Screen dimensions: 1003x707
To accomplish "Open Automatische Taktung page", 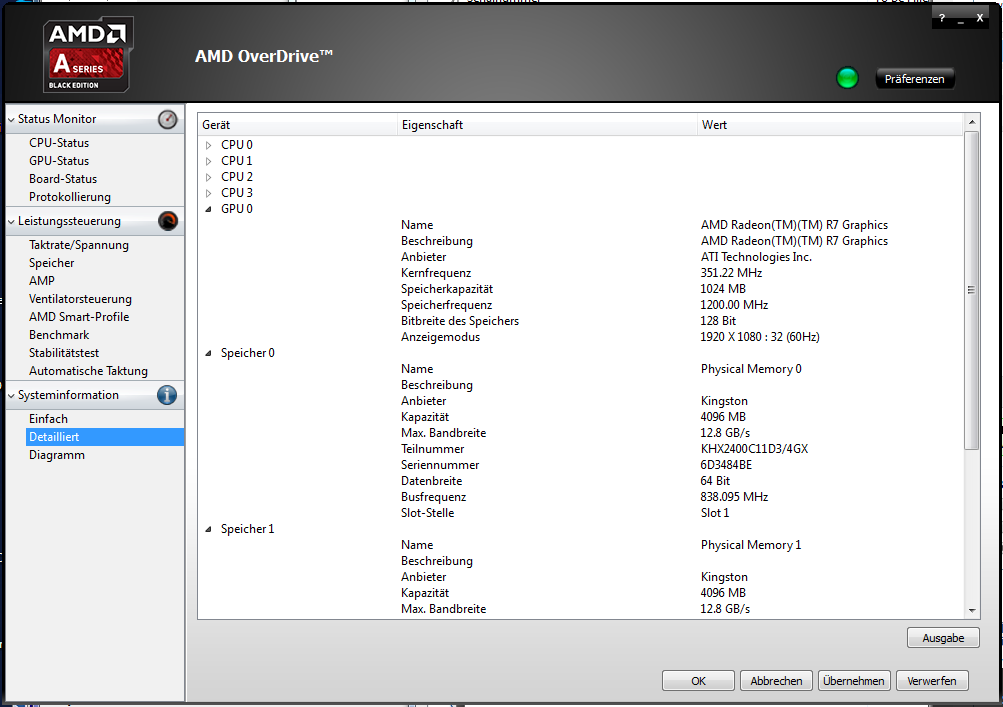I will (x=88, y=370).
